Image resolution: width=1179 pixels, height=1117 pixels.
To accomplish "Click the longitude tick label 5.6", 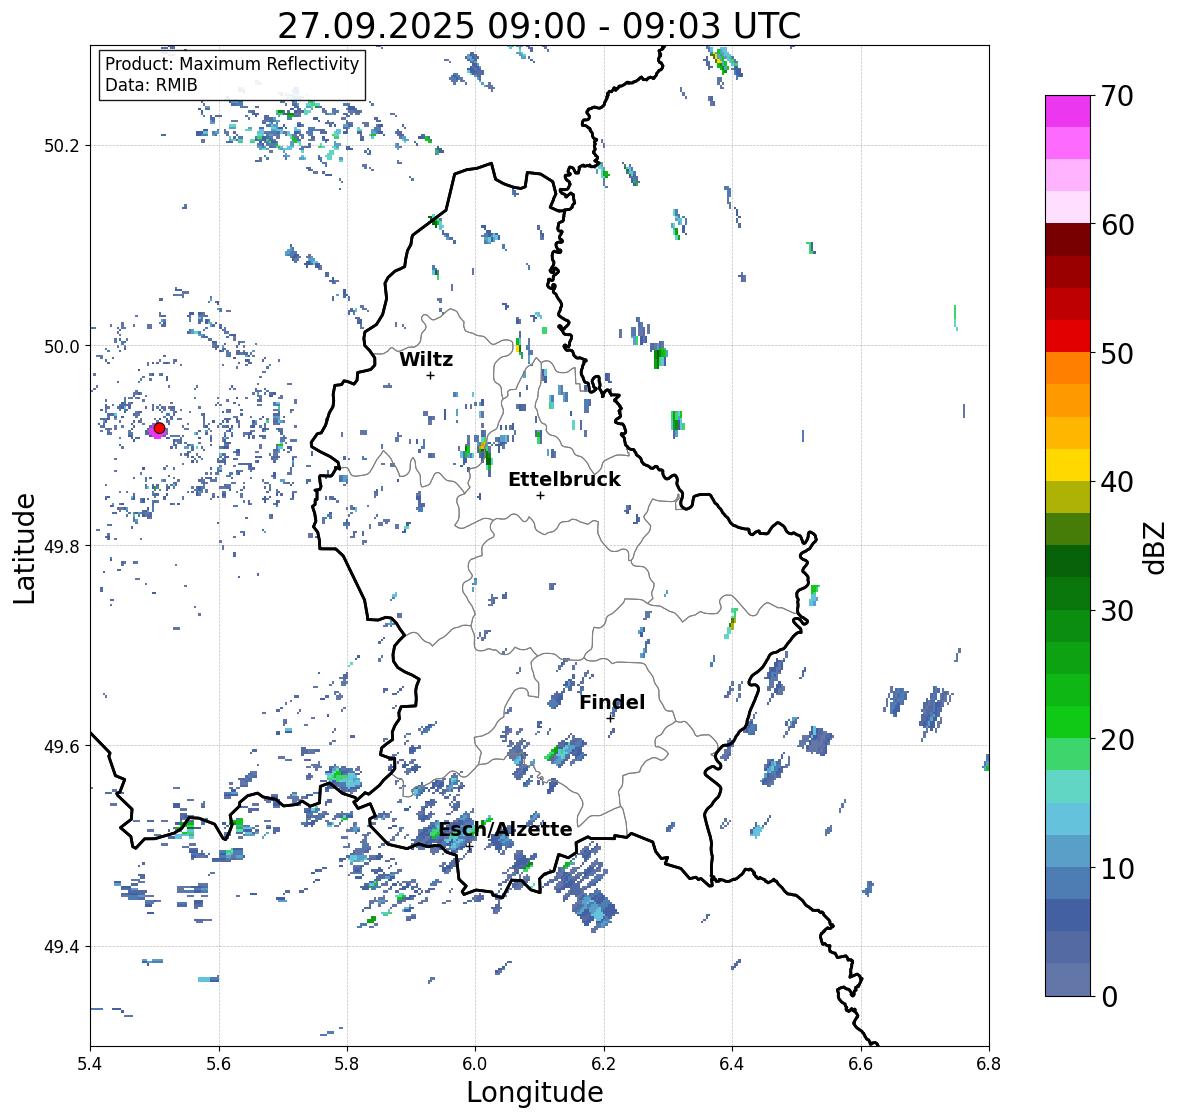I will (219, 1063).
